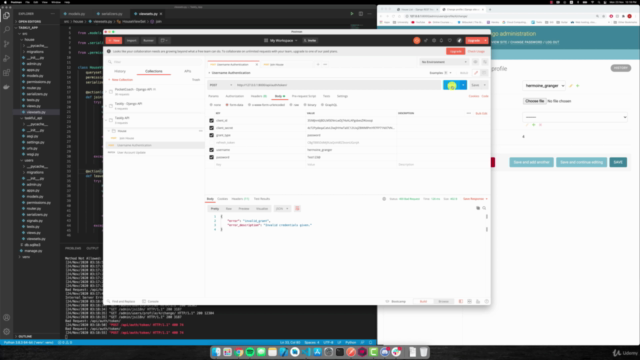The image size is (640, 360).
Task: Open VS Code Accounts icon
Action: click(x=7, y=317)
